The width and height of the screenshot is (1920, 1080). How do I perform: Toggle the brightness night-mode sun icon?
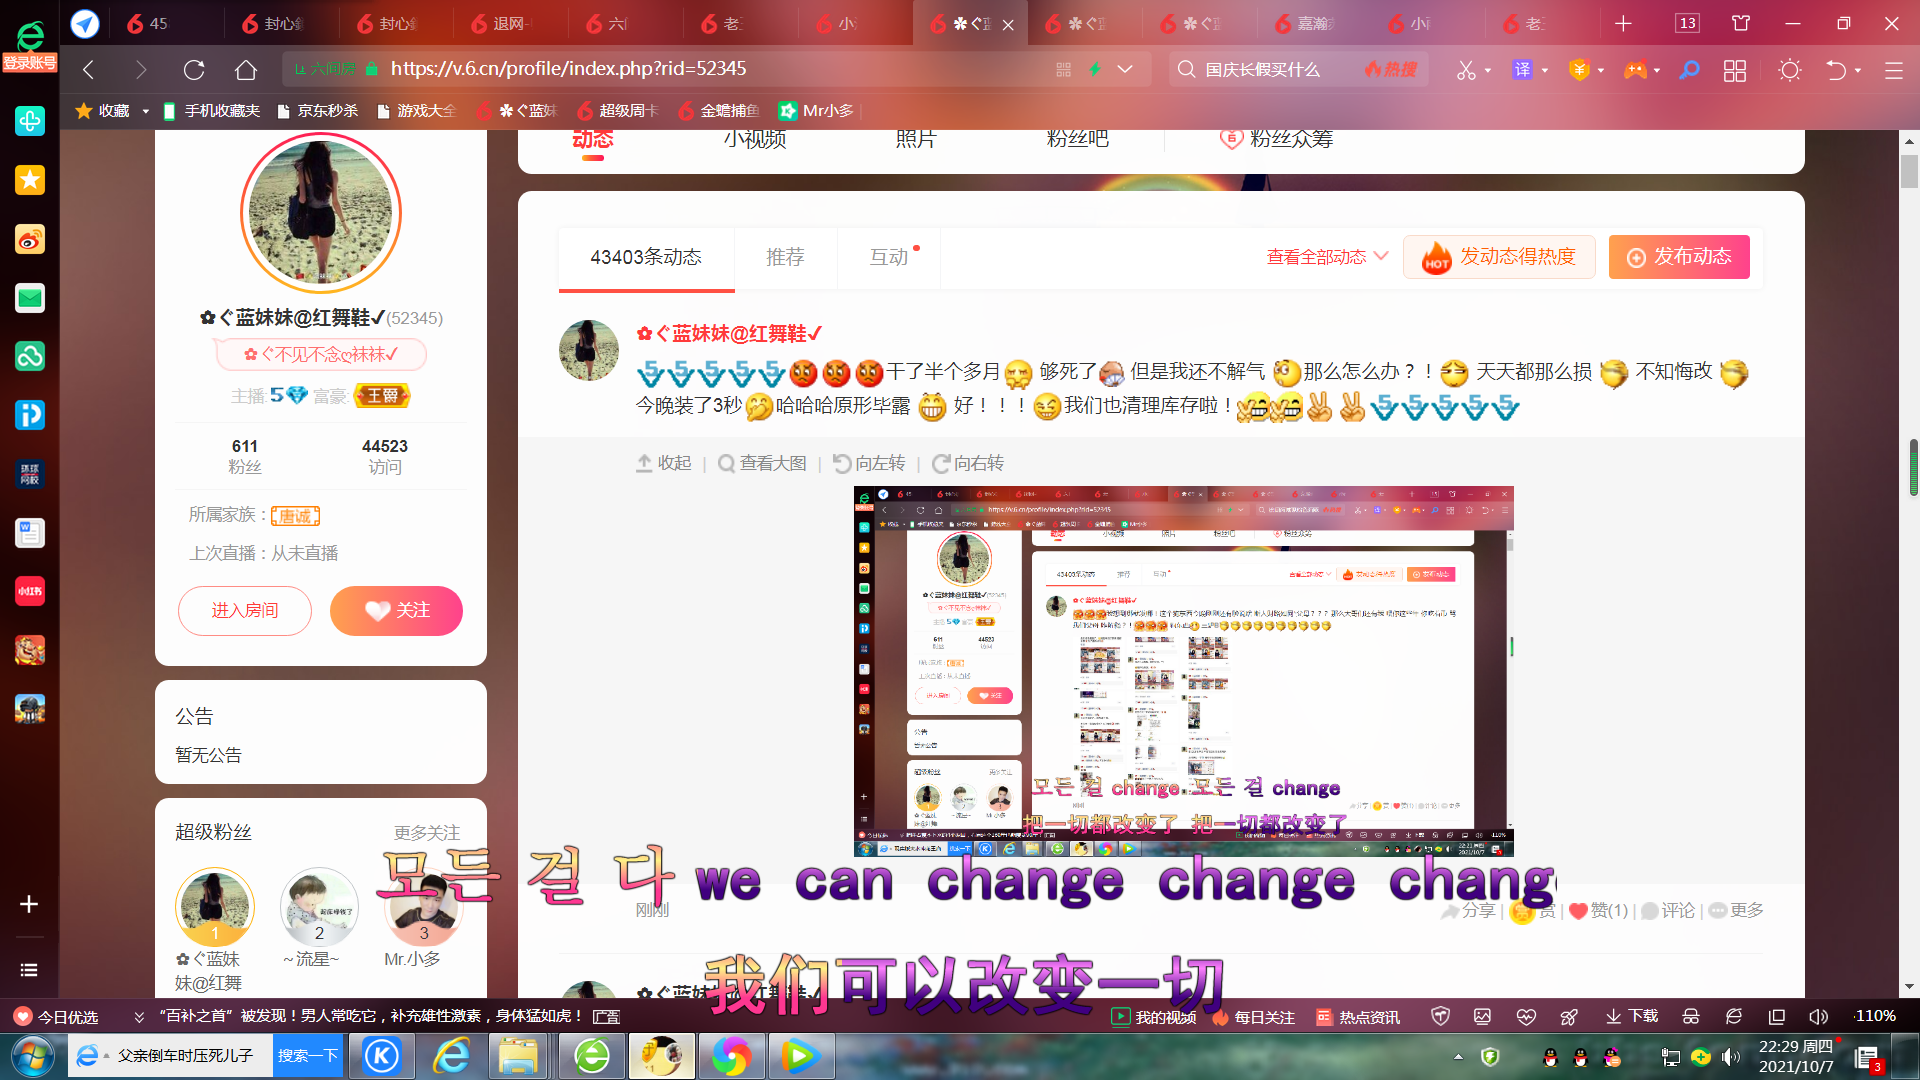(1790, 70)
